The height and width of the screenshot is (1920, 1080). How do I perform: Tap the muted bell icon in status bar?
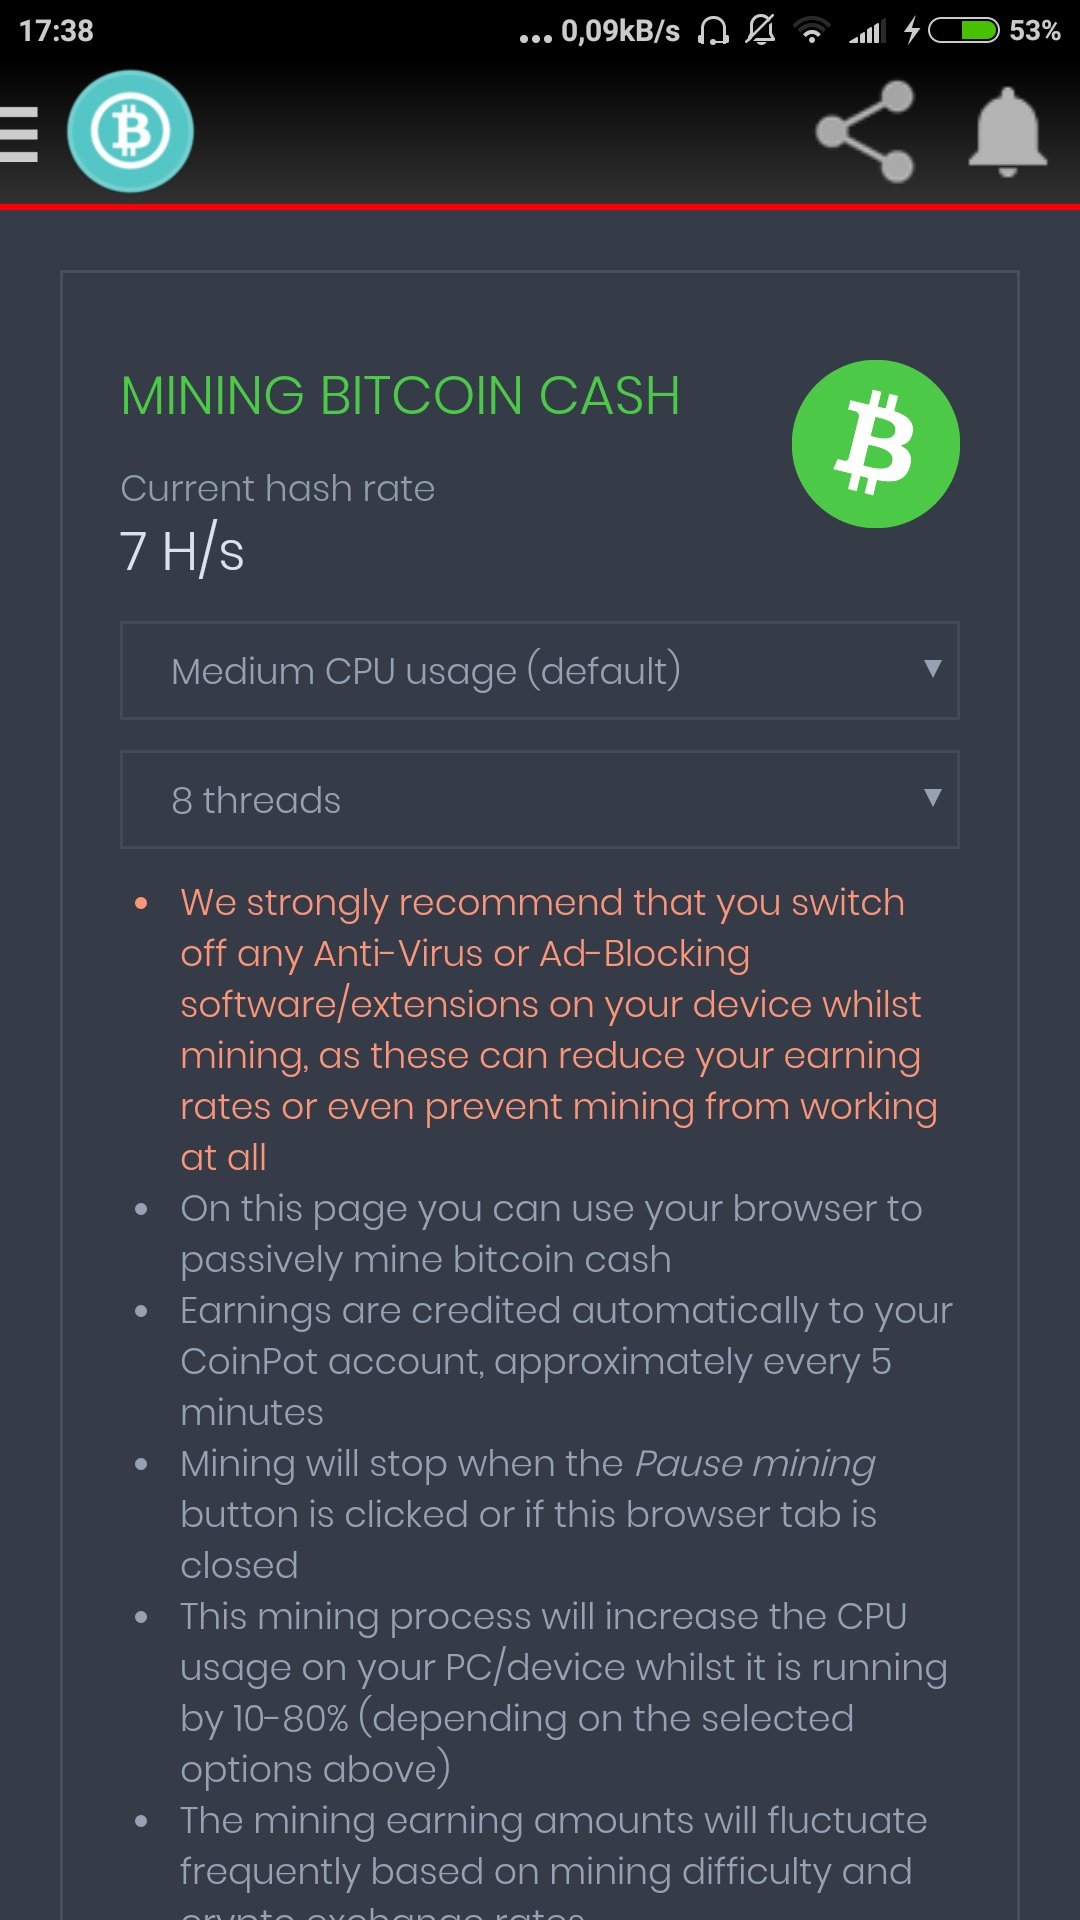pos(761,30)
